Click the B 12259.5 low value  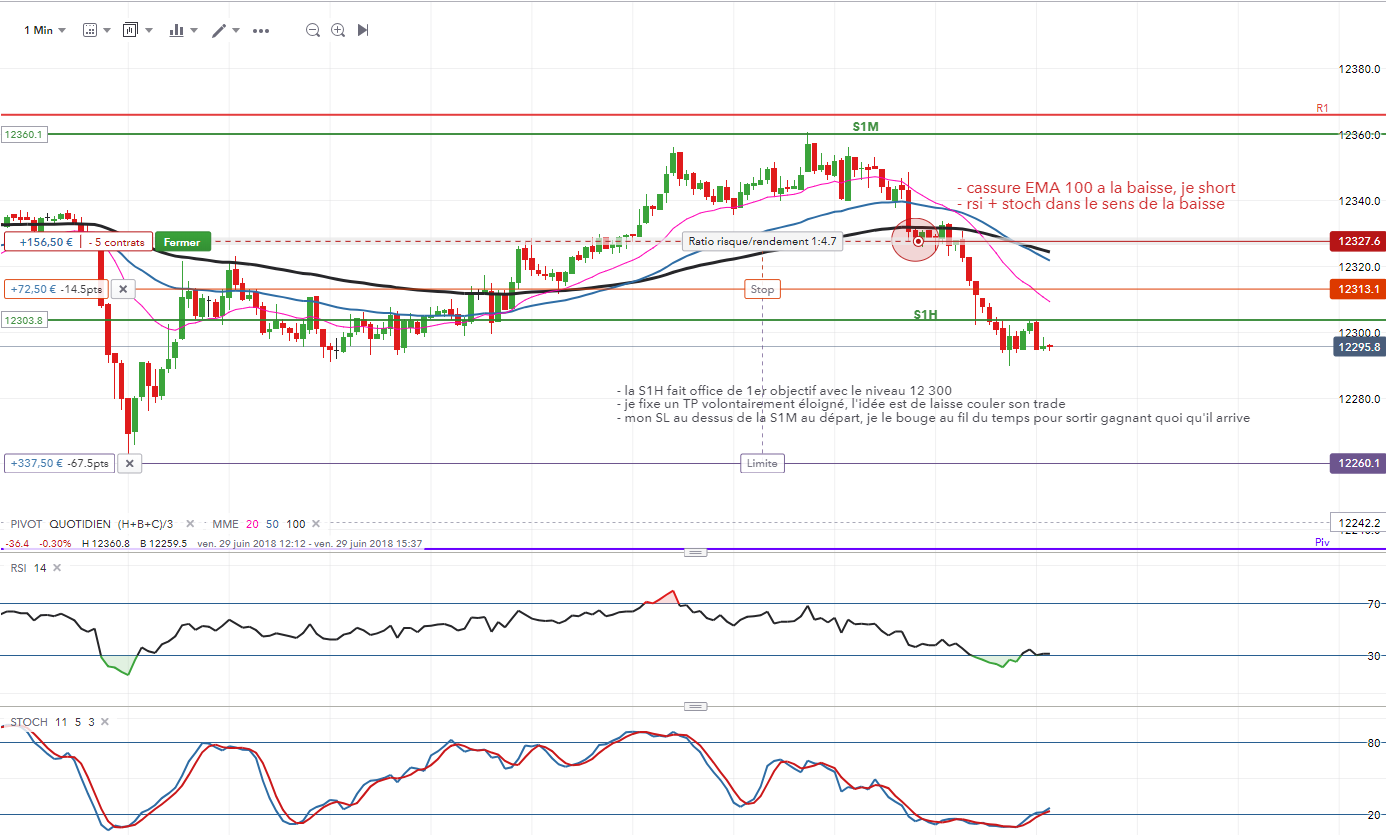point(163,544)
